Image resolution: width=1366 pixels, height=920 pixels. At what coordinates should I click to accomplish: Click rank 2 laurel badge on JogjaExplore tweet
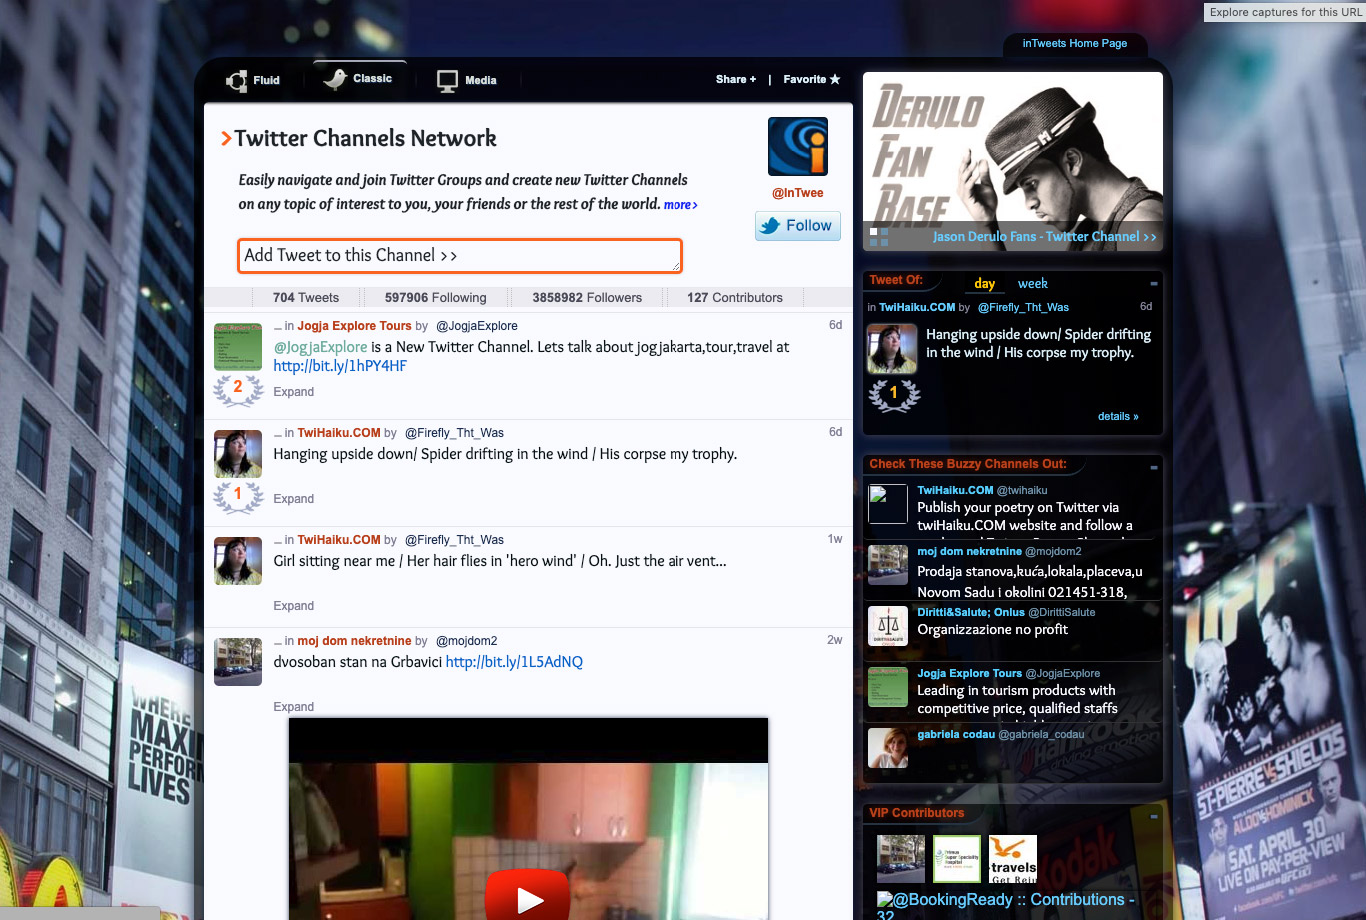click(x=238, y=389)
